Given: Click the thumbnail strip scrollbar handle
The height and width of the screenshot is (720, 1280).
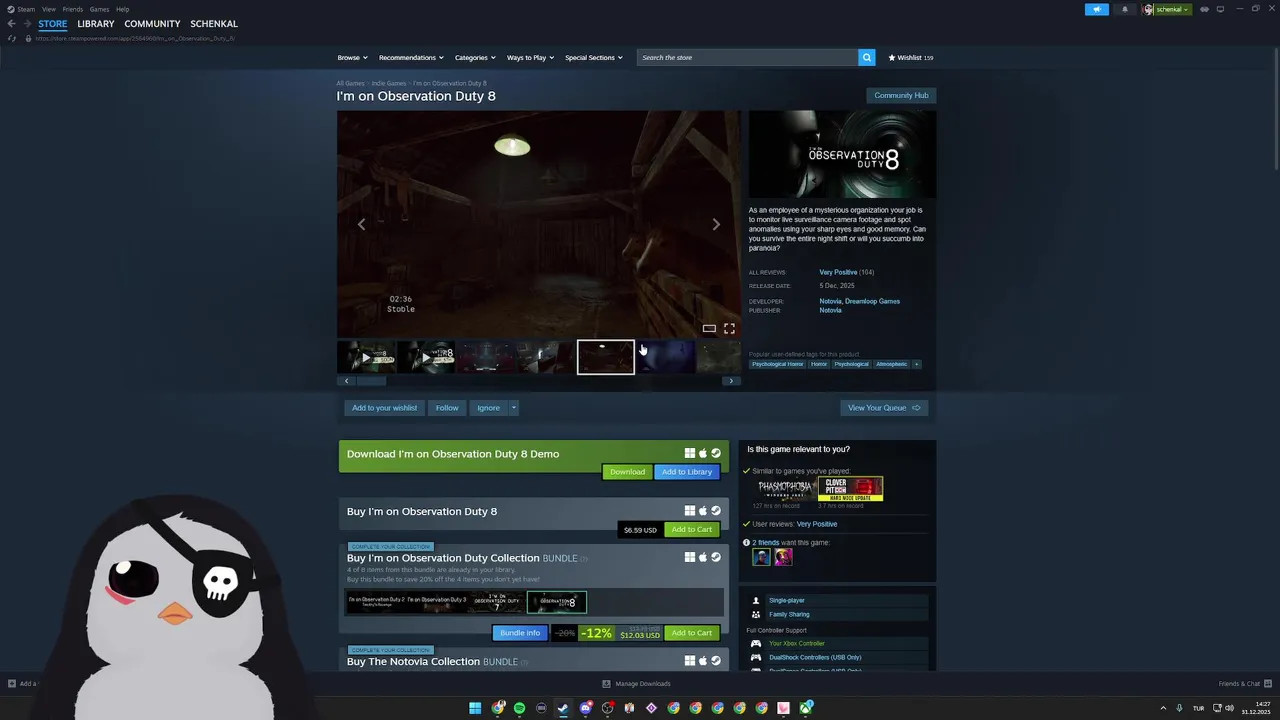Looking at the screenshot, I should pos(371,381).
